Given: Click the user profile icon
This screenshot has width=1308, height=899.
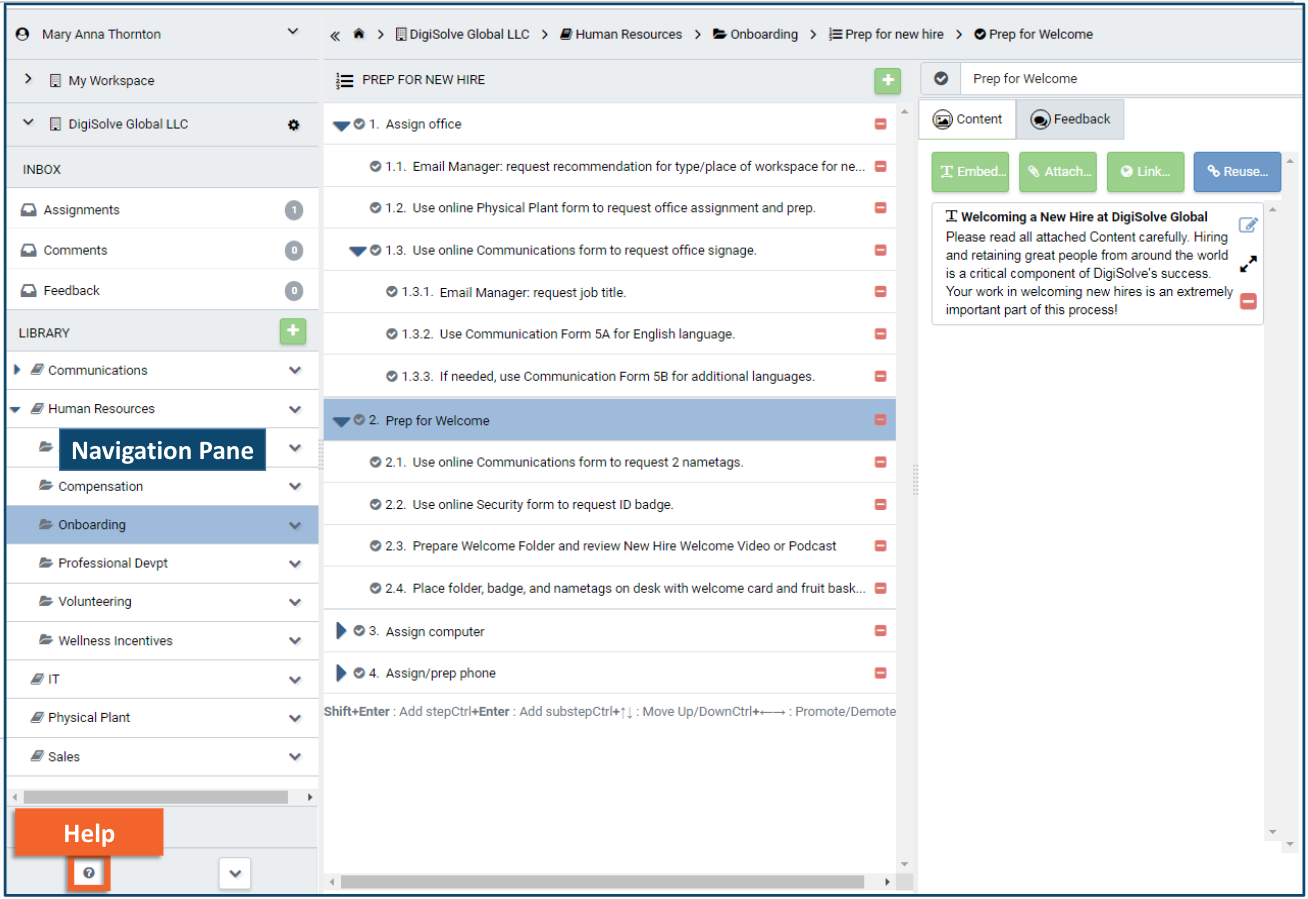Looking at the screenshot, I should (x=23, y=34).
